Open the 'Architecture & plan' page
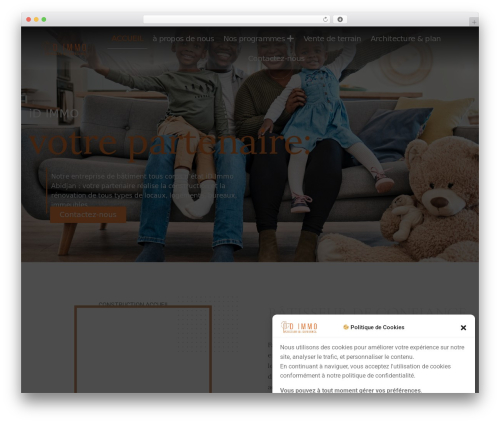The height and width of the screenshot is (423, 500). tap(406, 39)
